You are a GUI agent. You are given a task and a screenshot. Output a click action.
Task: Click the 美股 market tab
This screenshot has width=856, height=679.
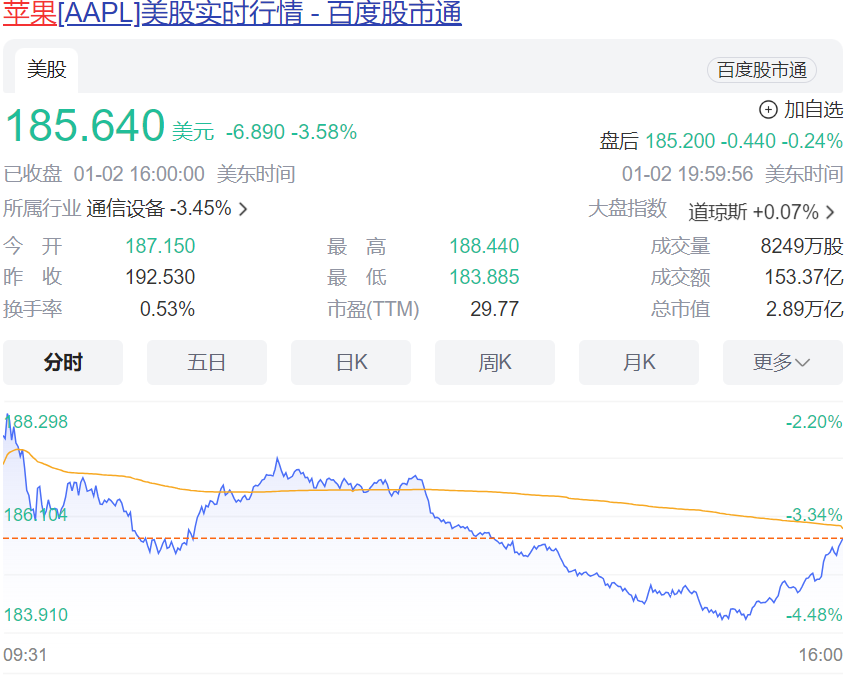pos(44,70)
